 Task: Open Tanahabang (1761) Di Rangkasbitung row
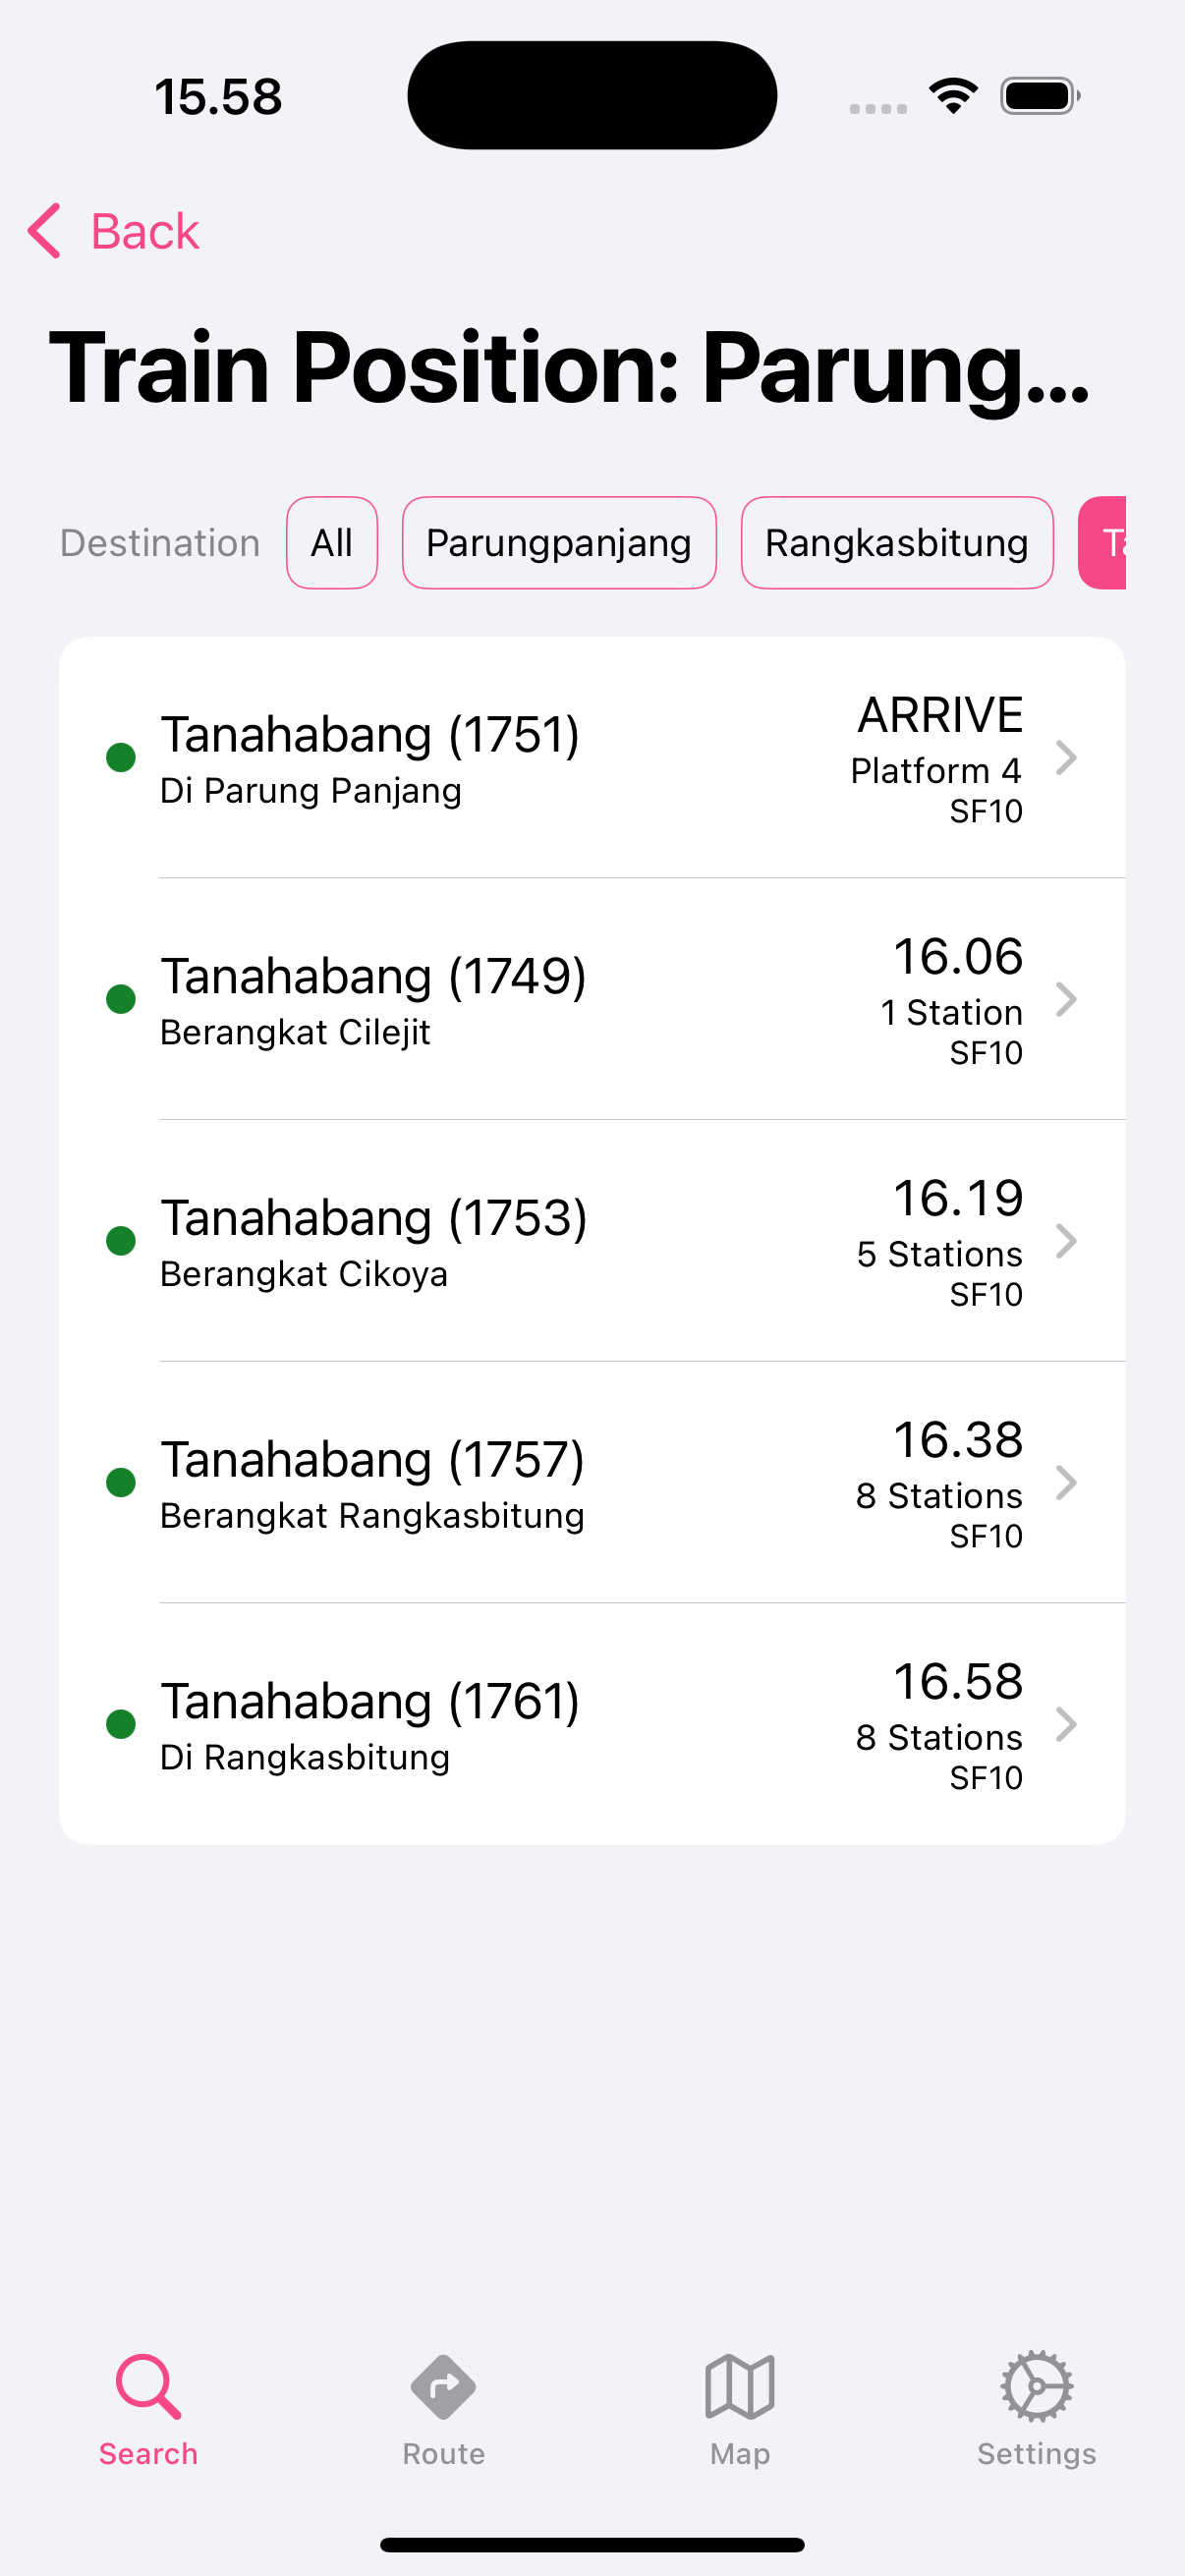[x=592, y=1724]
